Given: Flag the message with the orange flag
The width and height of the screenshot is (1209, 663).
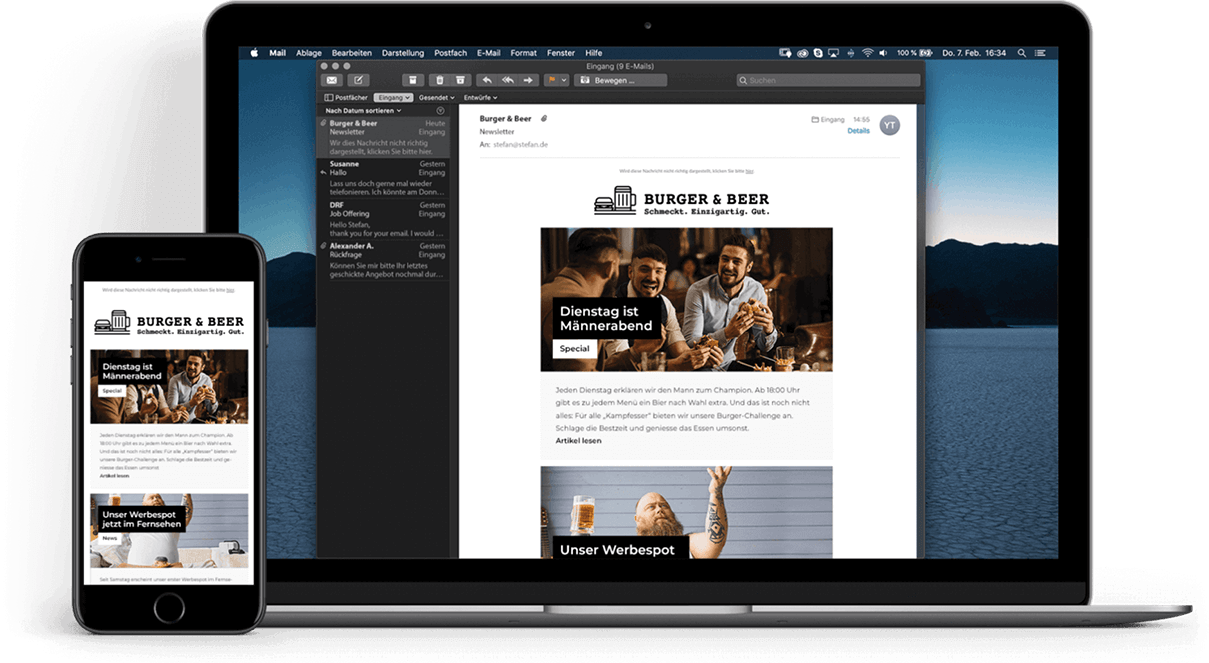Looking at the screenshot, I should 551,80.
